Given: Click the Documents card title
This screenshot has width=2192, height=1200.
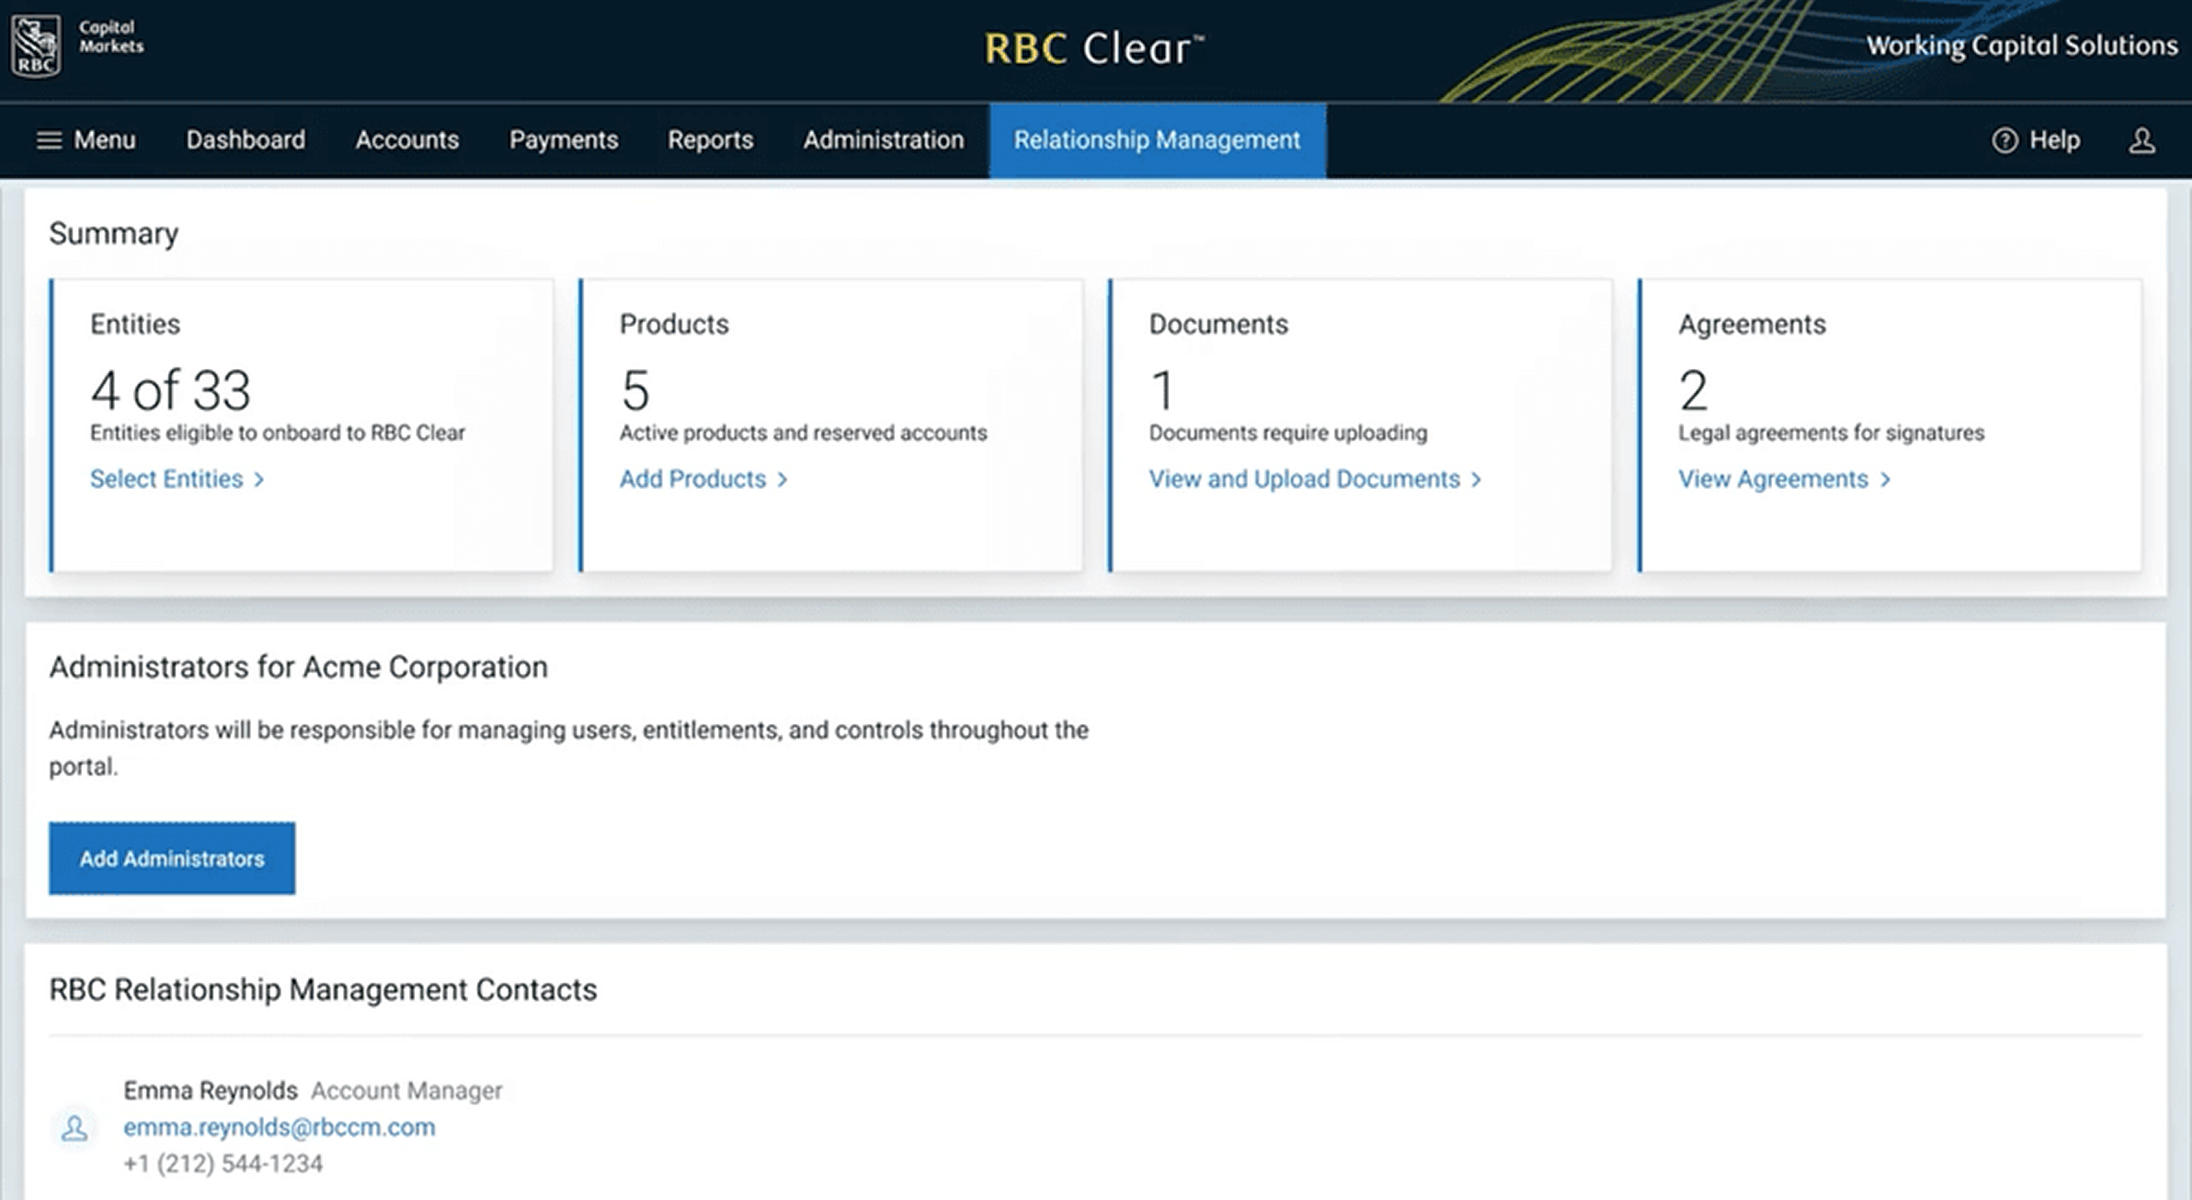Looking at the screenshot, I should 1218,324.
